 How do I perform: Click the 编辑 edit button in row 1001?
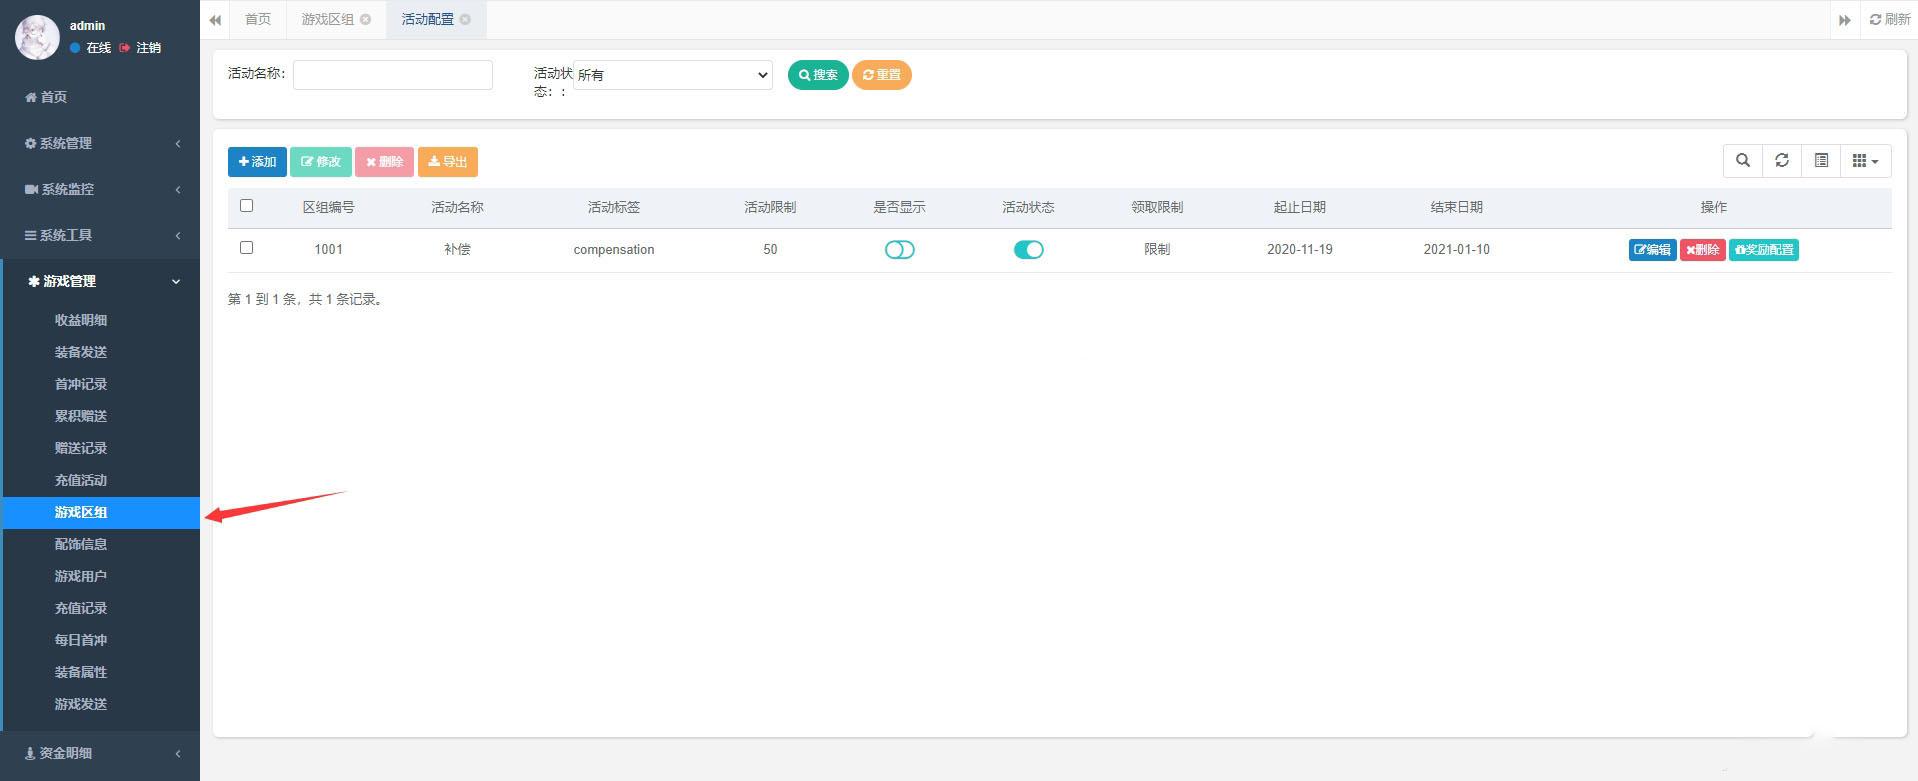(1652, 250)
